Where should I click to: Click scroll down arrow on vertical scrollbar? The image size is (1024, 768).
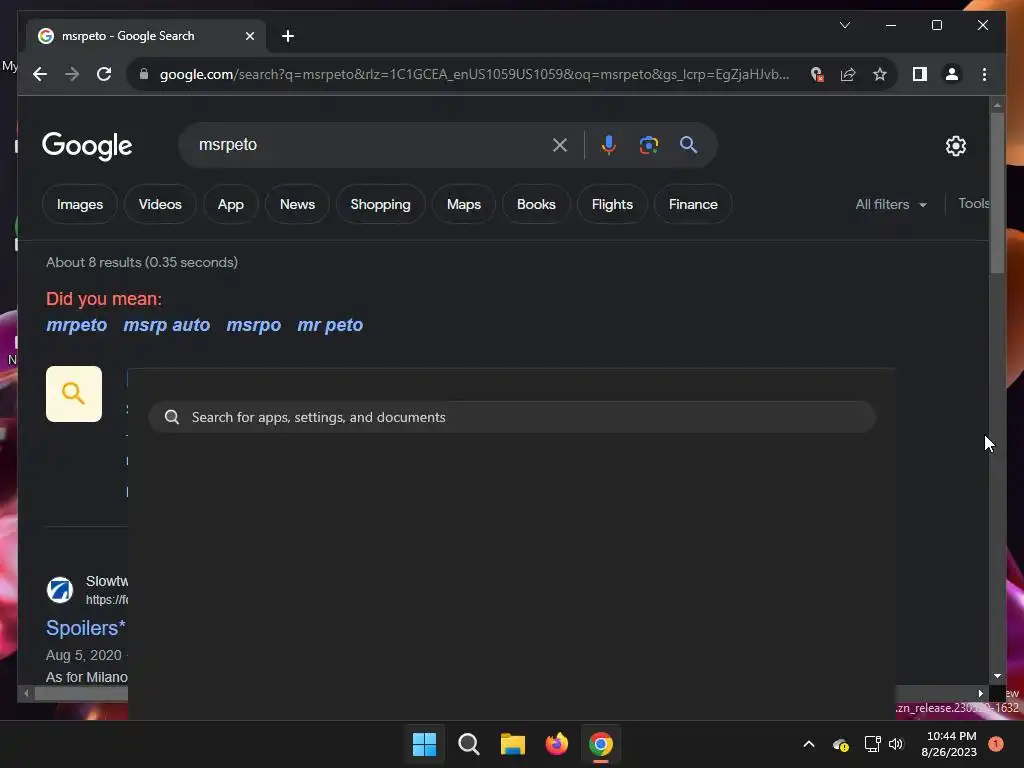coord(997,677)
